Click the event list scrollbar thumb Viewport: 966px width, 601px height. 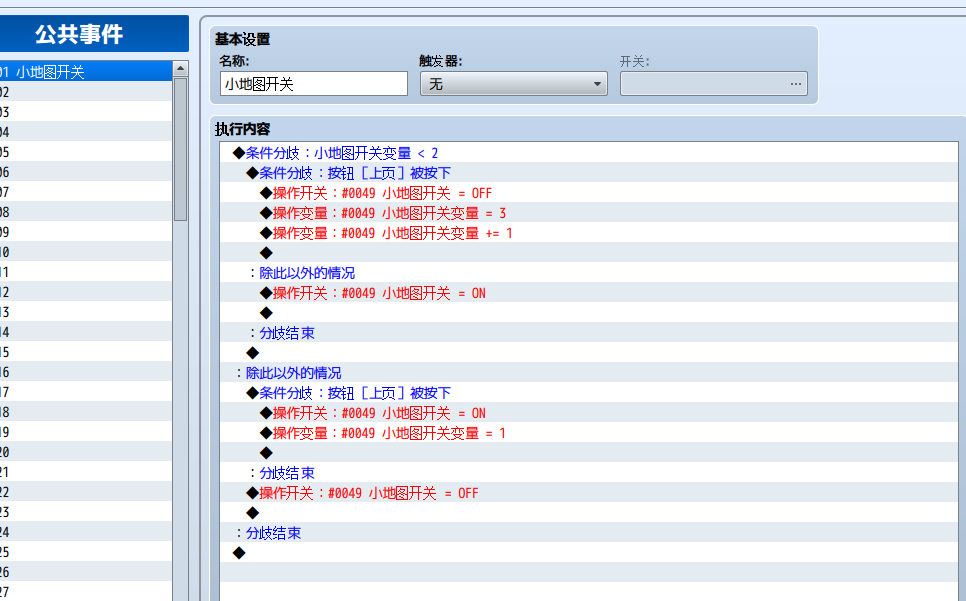[180, 149]
